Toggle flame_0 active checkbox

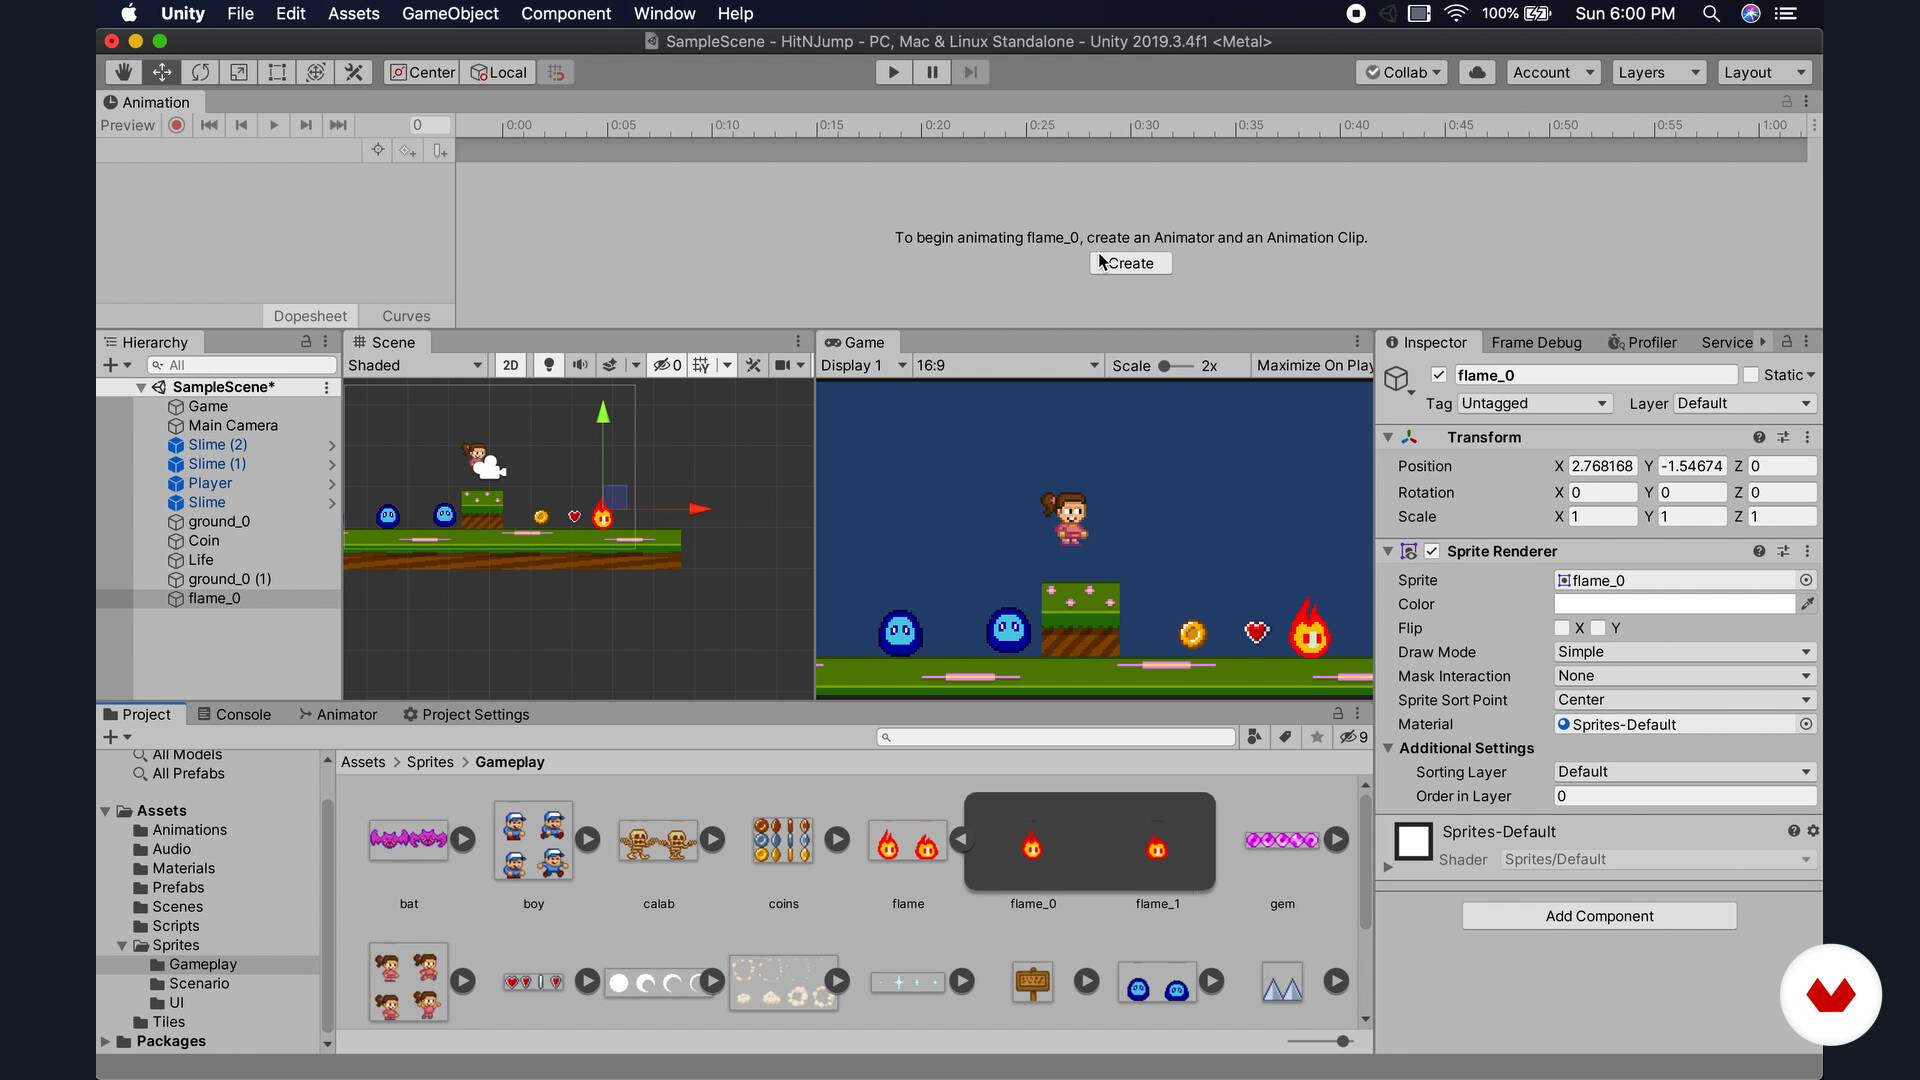[x=1438, y=375]
